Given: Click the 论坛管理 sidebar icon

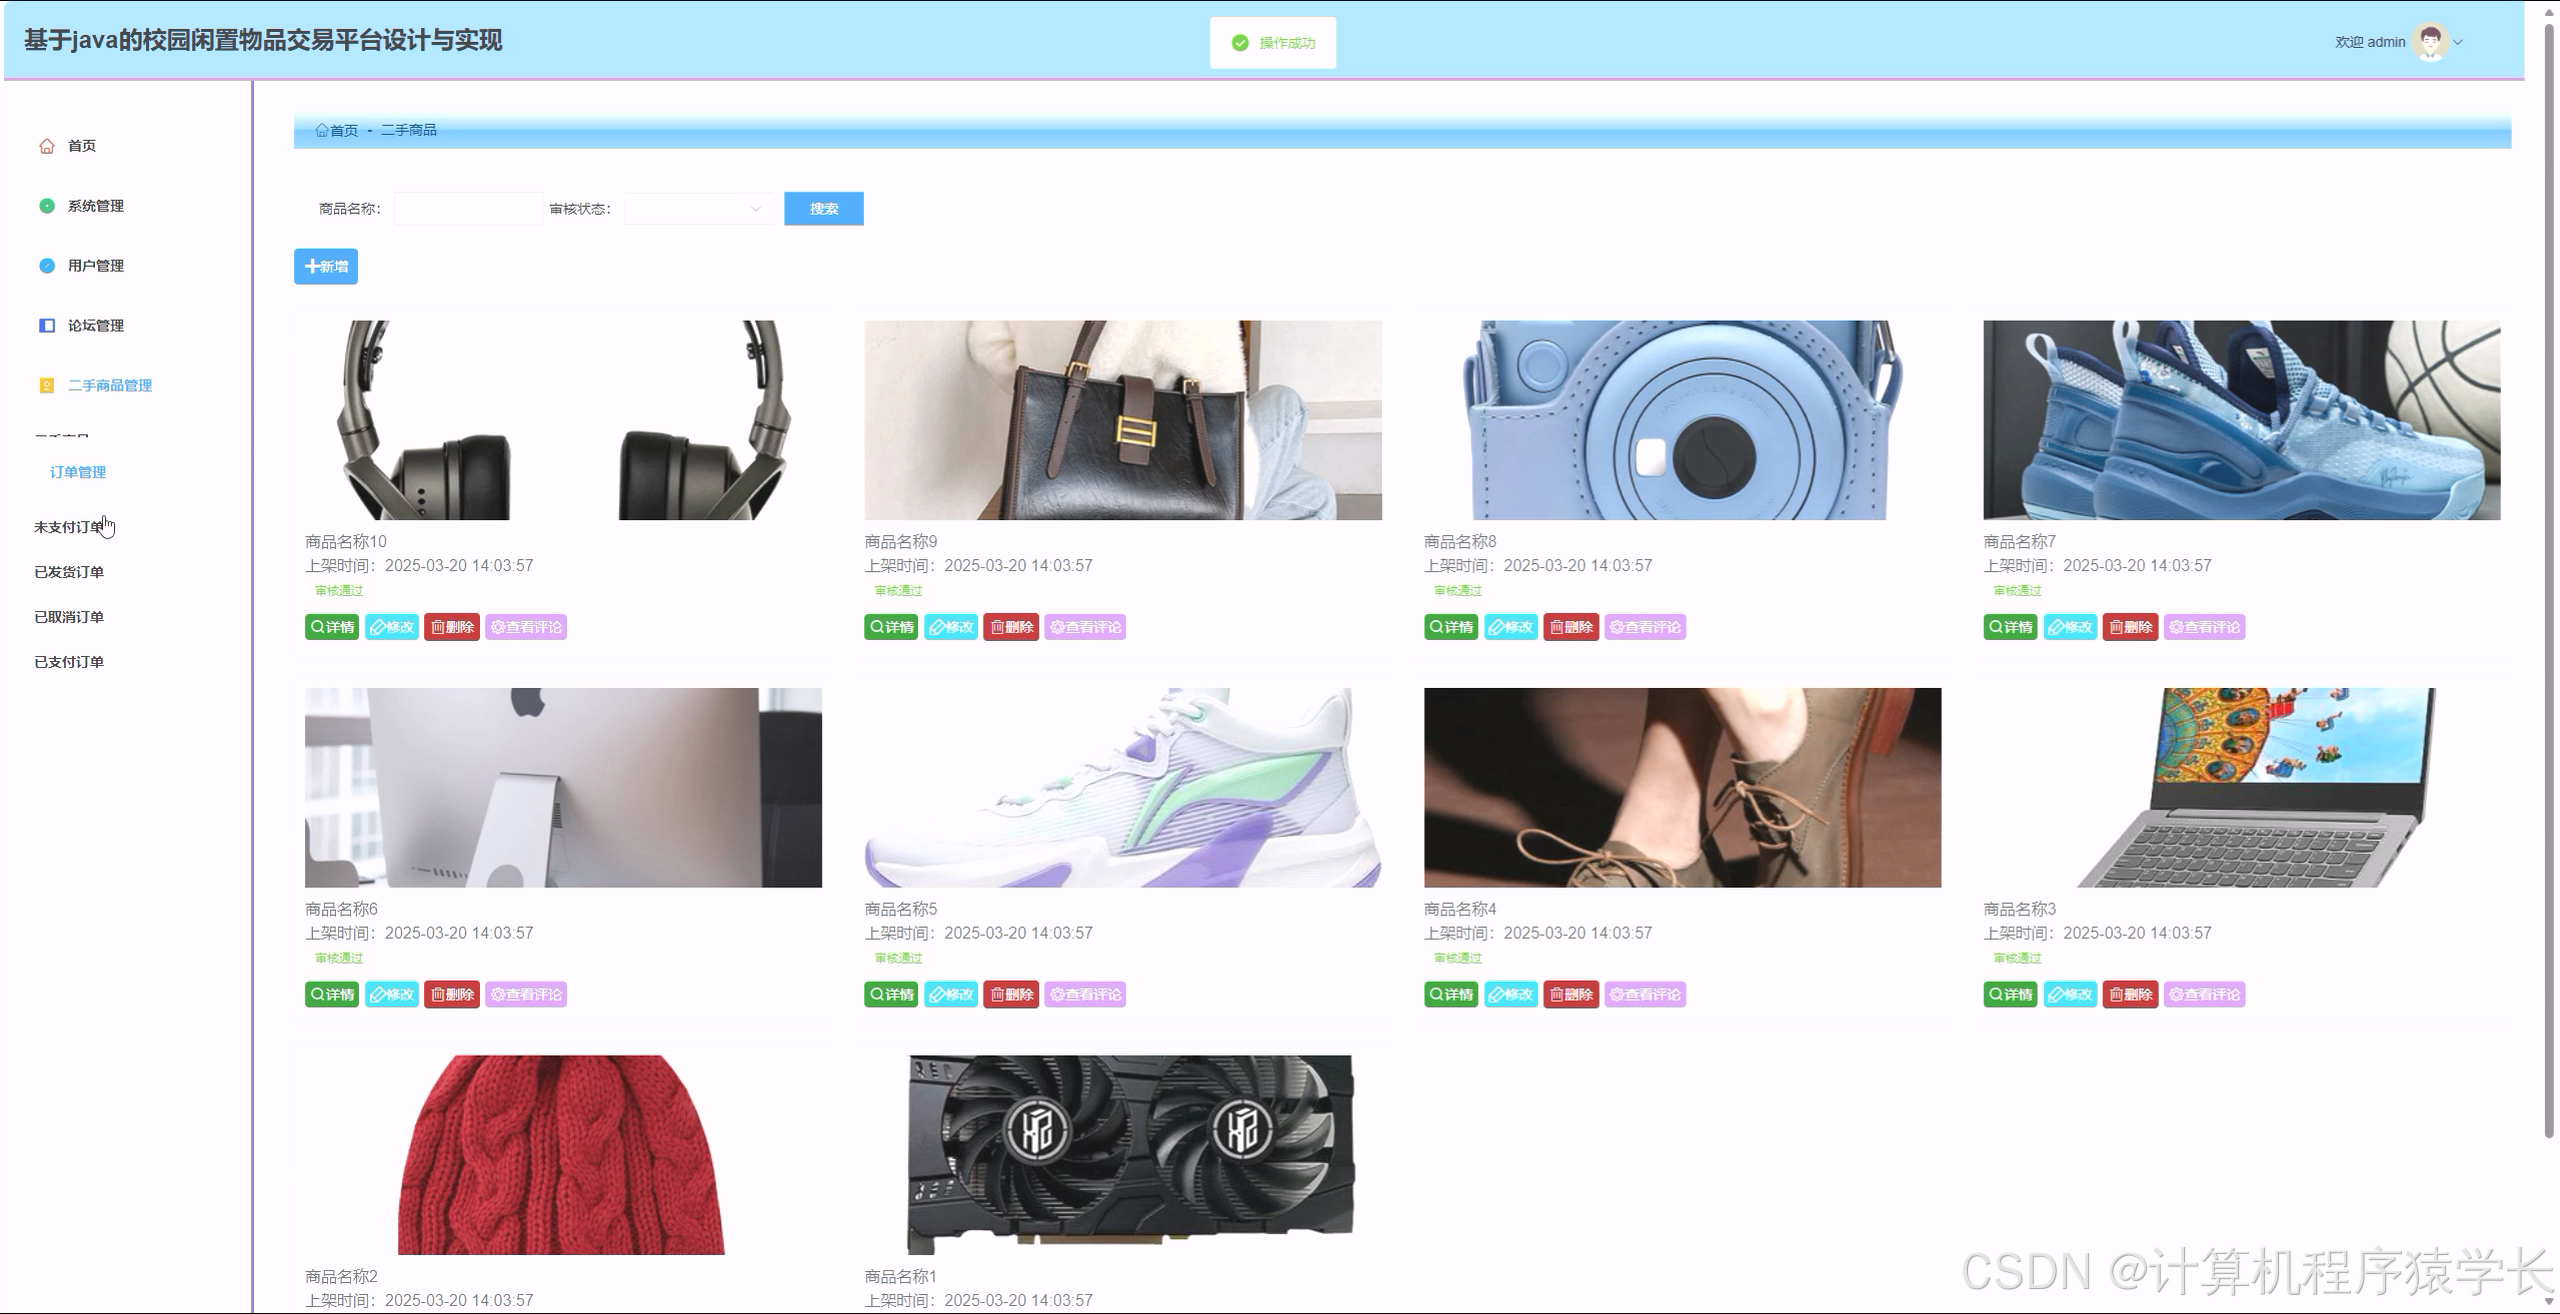Looking at the screenshot, I should coord(47,326).
